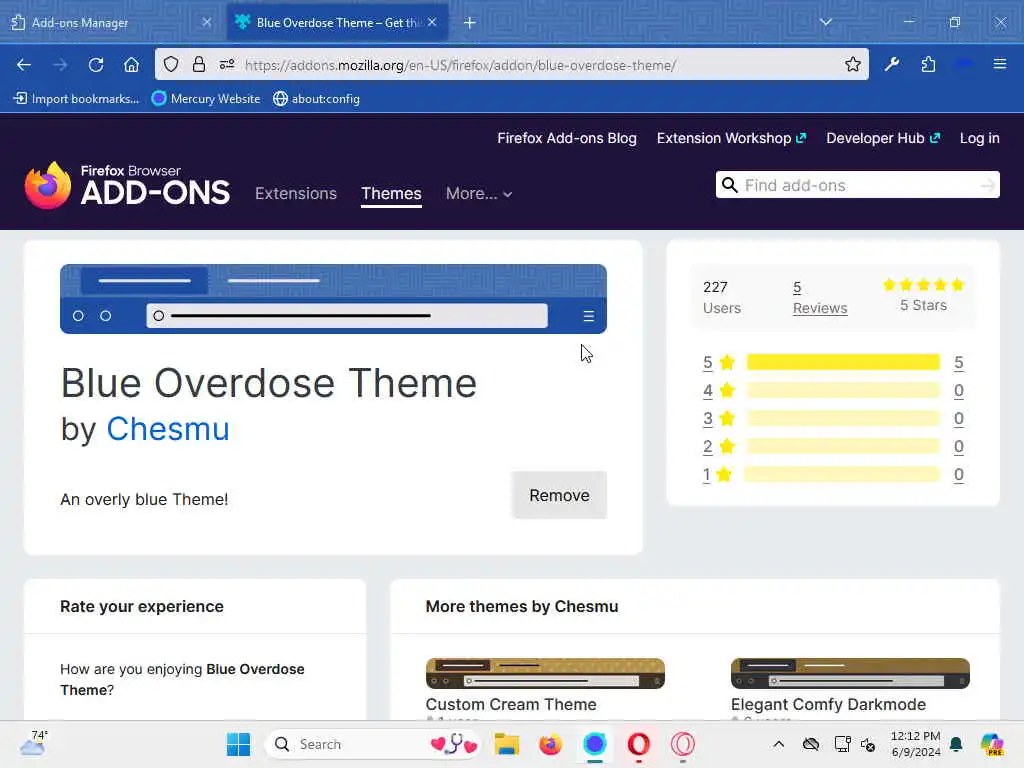Open File Explorer from the taskbar

pos(507,744)
